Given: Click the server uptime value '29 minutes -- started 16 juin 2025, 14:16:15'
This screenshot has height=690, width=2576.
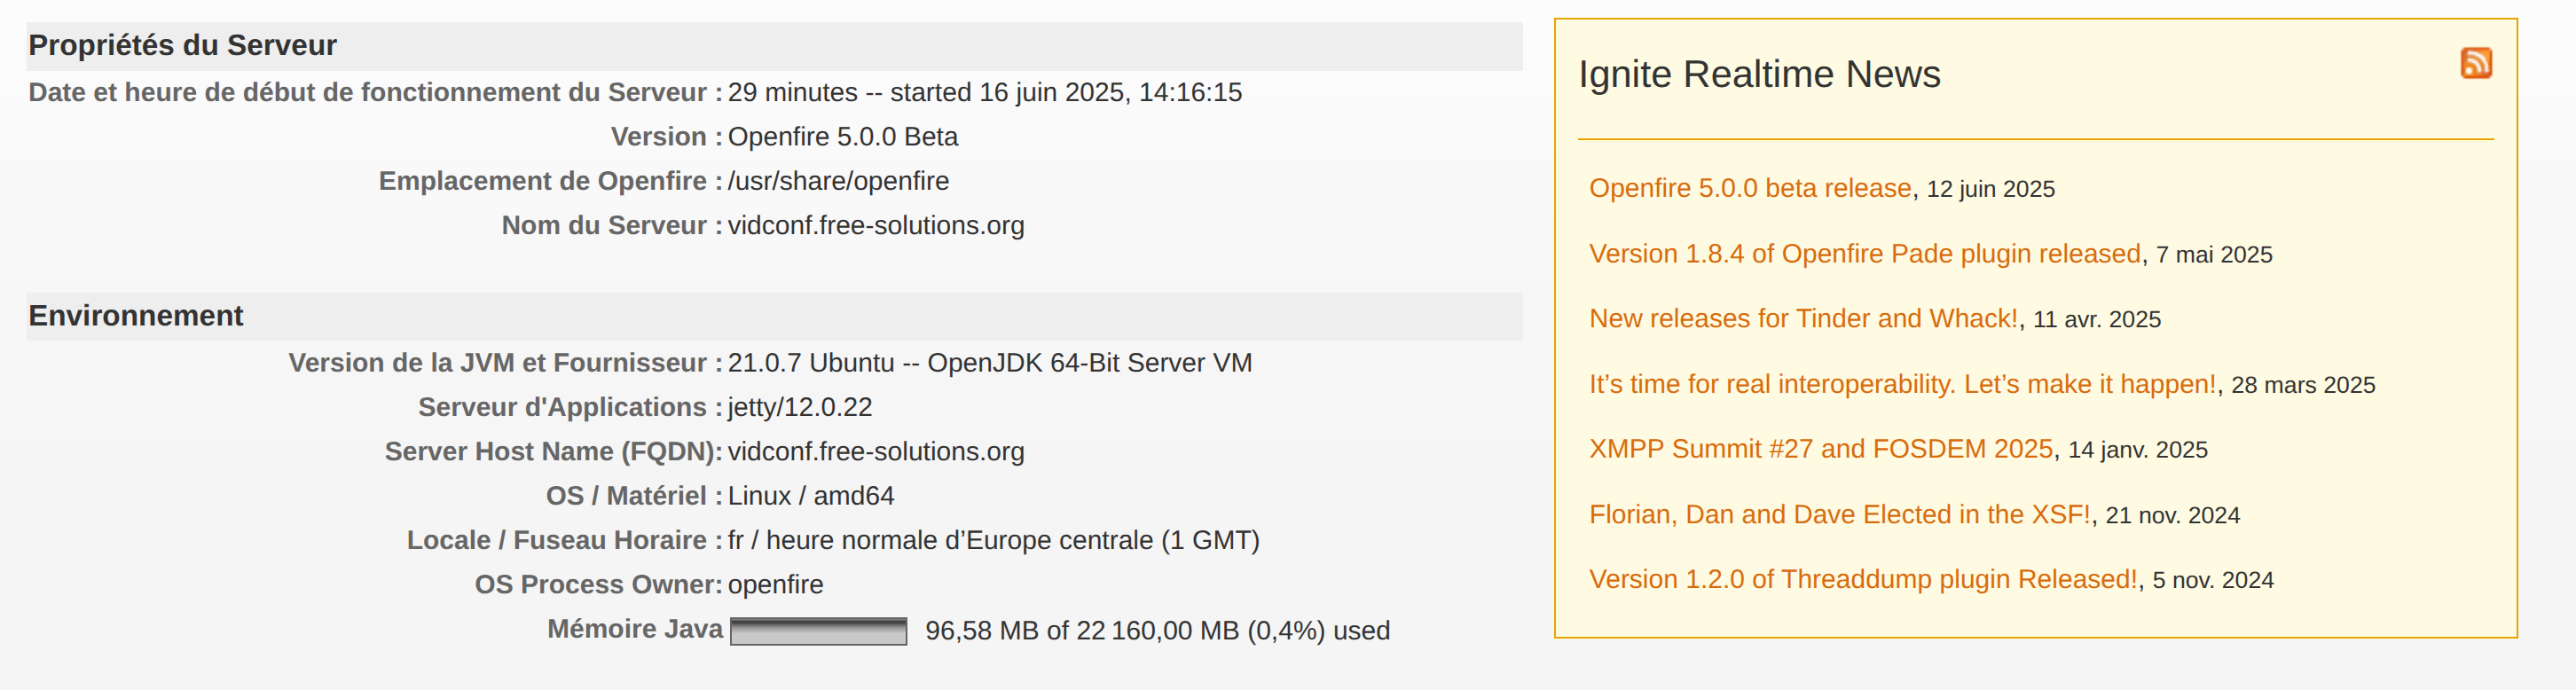Looking at the screenshot, I should pos(984,92).
